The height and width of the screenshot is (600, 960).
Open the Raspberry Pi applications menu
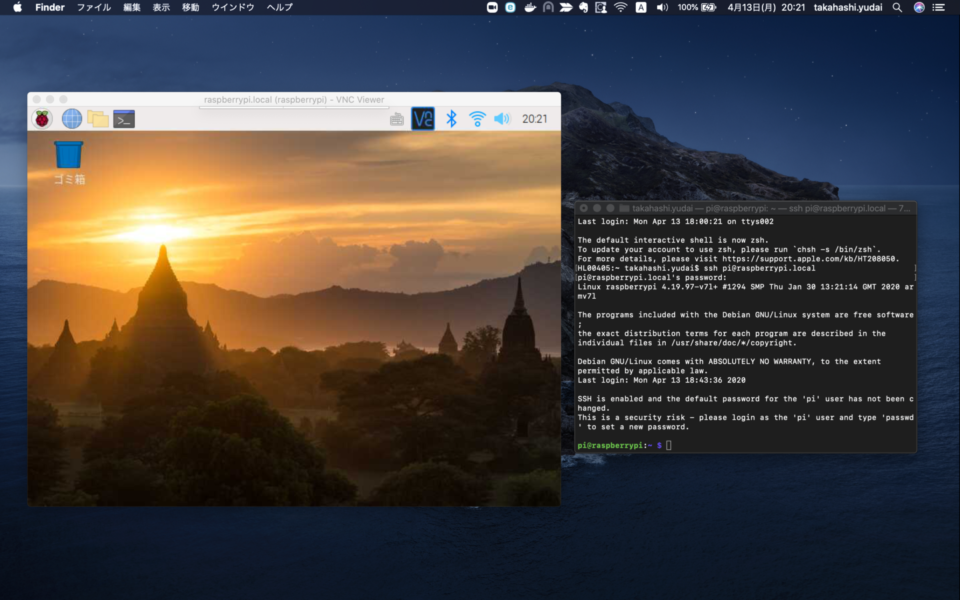(42, 117)
